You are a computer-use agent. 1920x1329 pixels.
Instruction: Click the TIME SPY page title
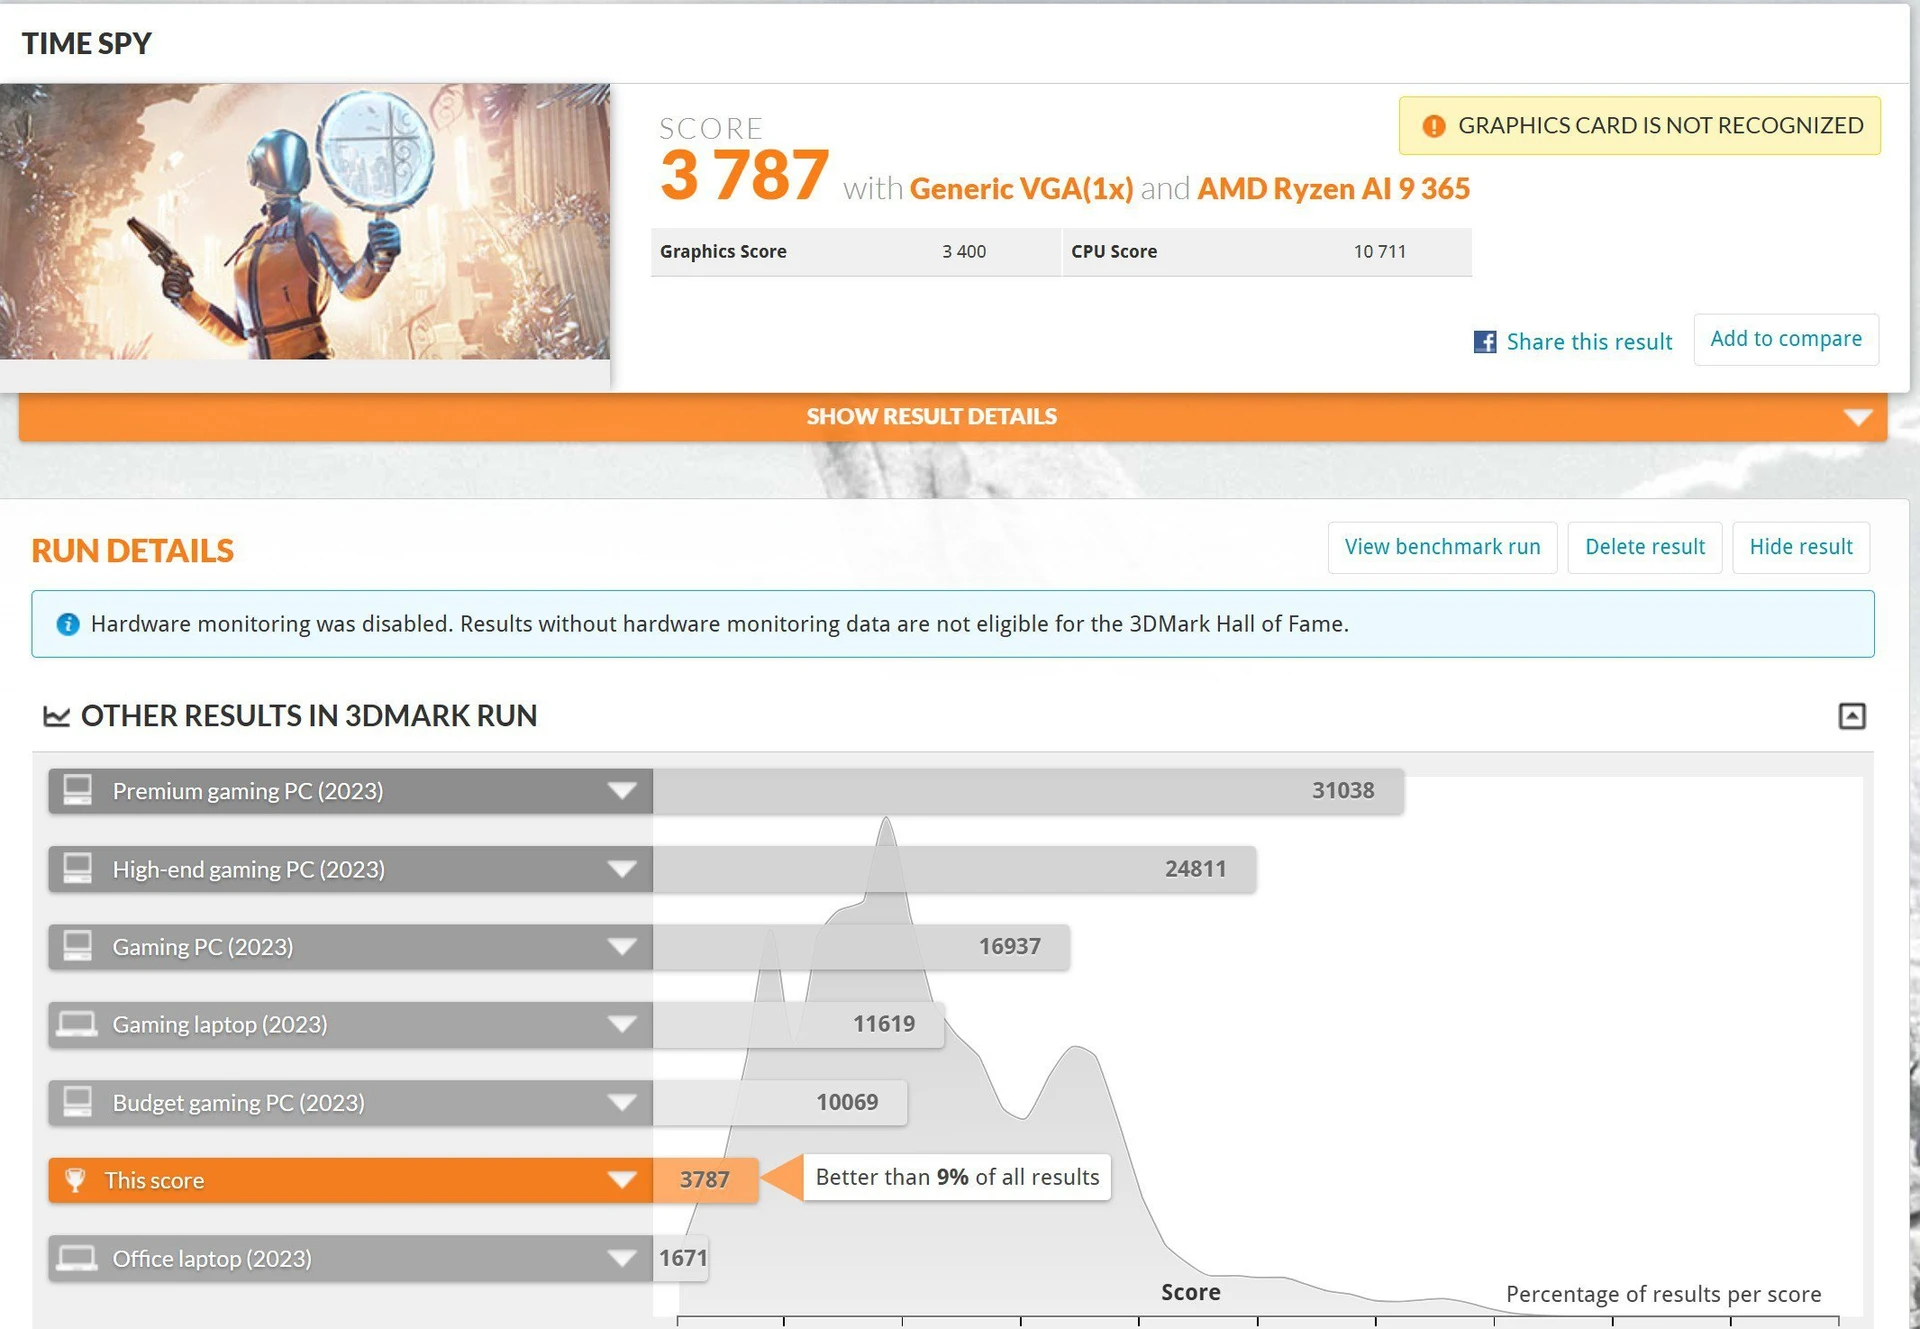(87, 44)
